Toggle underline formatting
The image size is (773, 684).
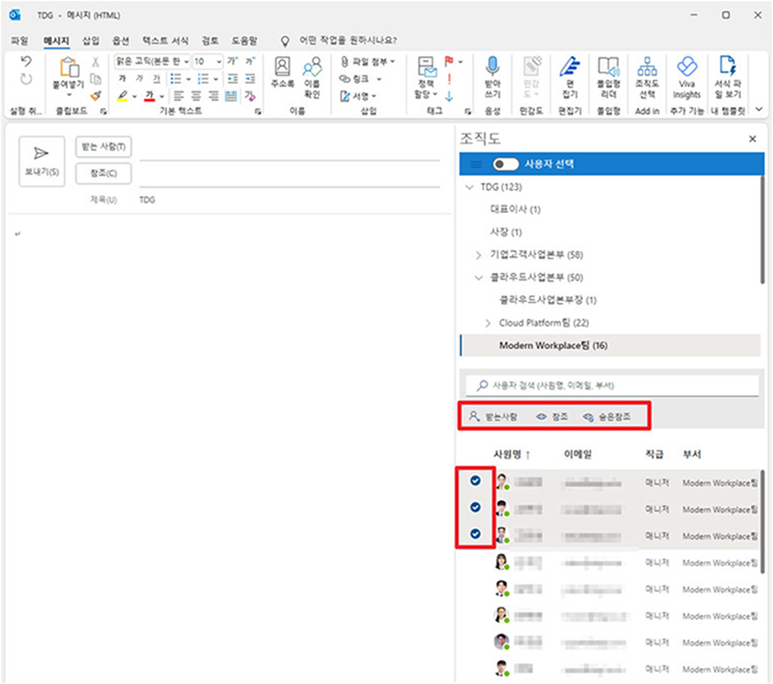pos(156,78)
